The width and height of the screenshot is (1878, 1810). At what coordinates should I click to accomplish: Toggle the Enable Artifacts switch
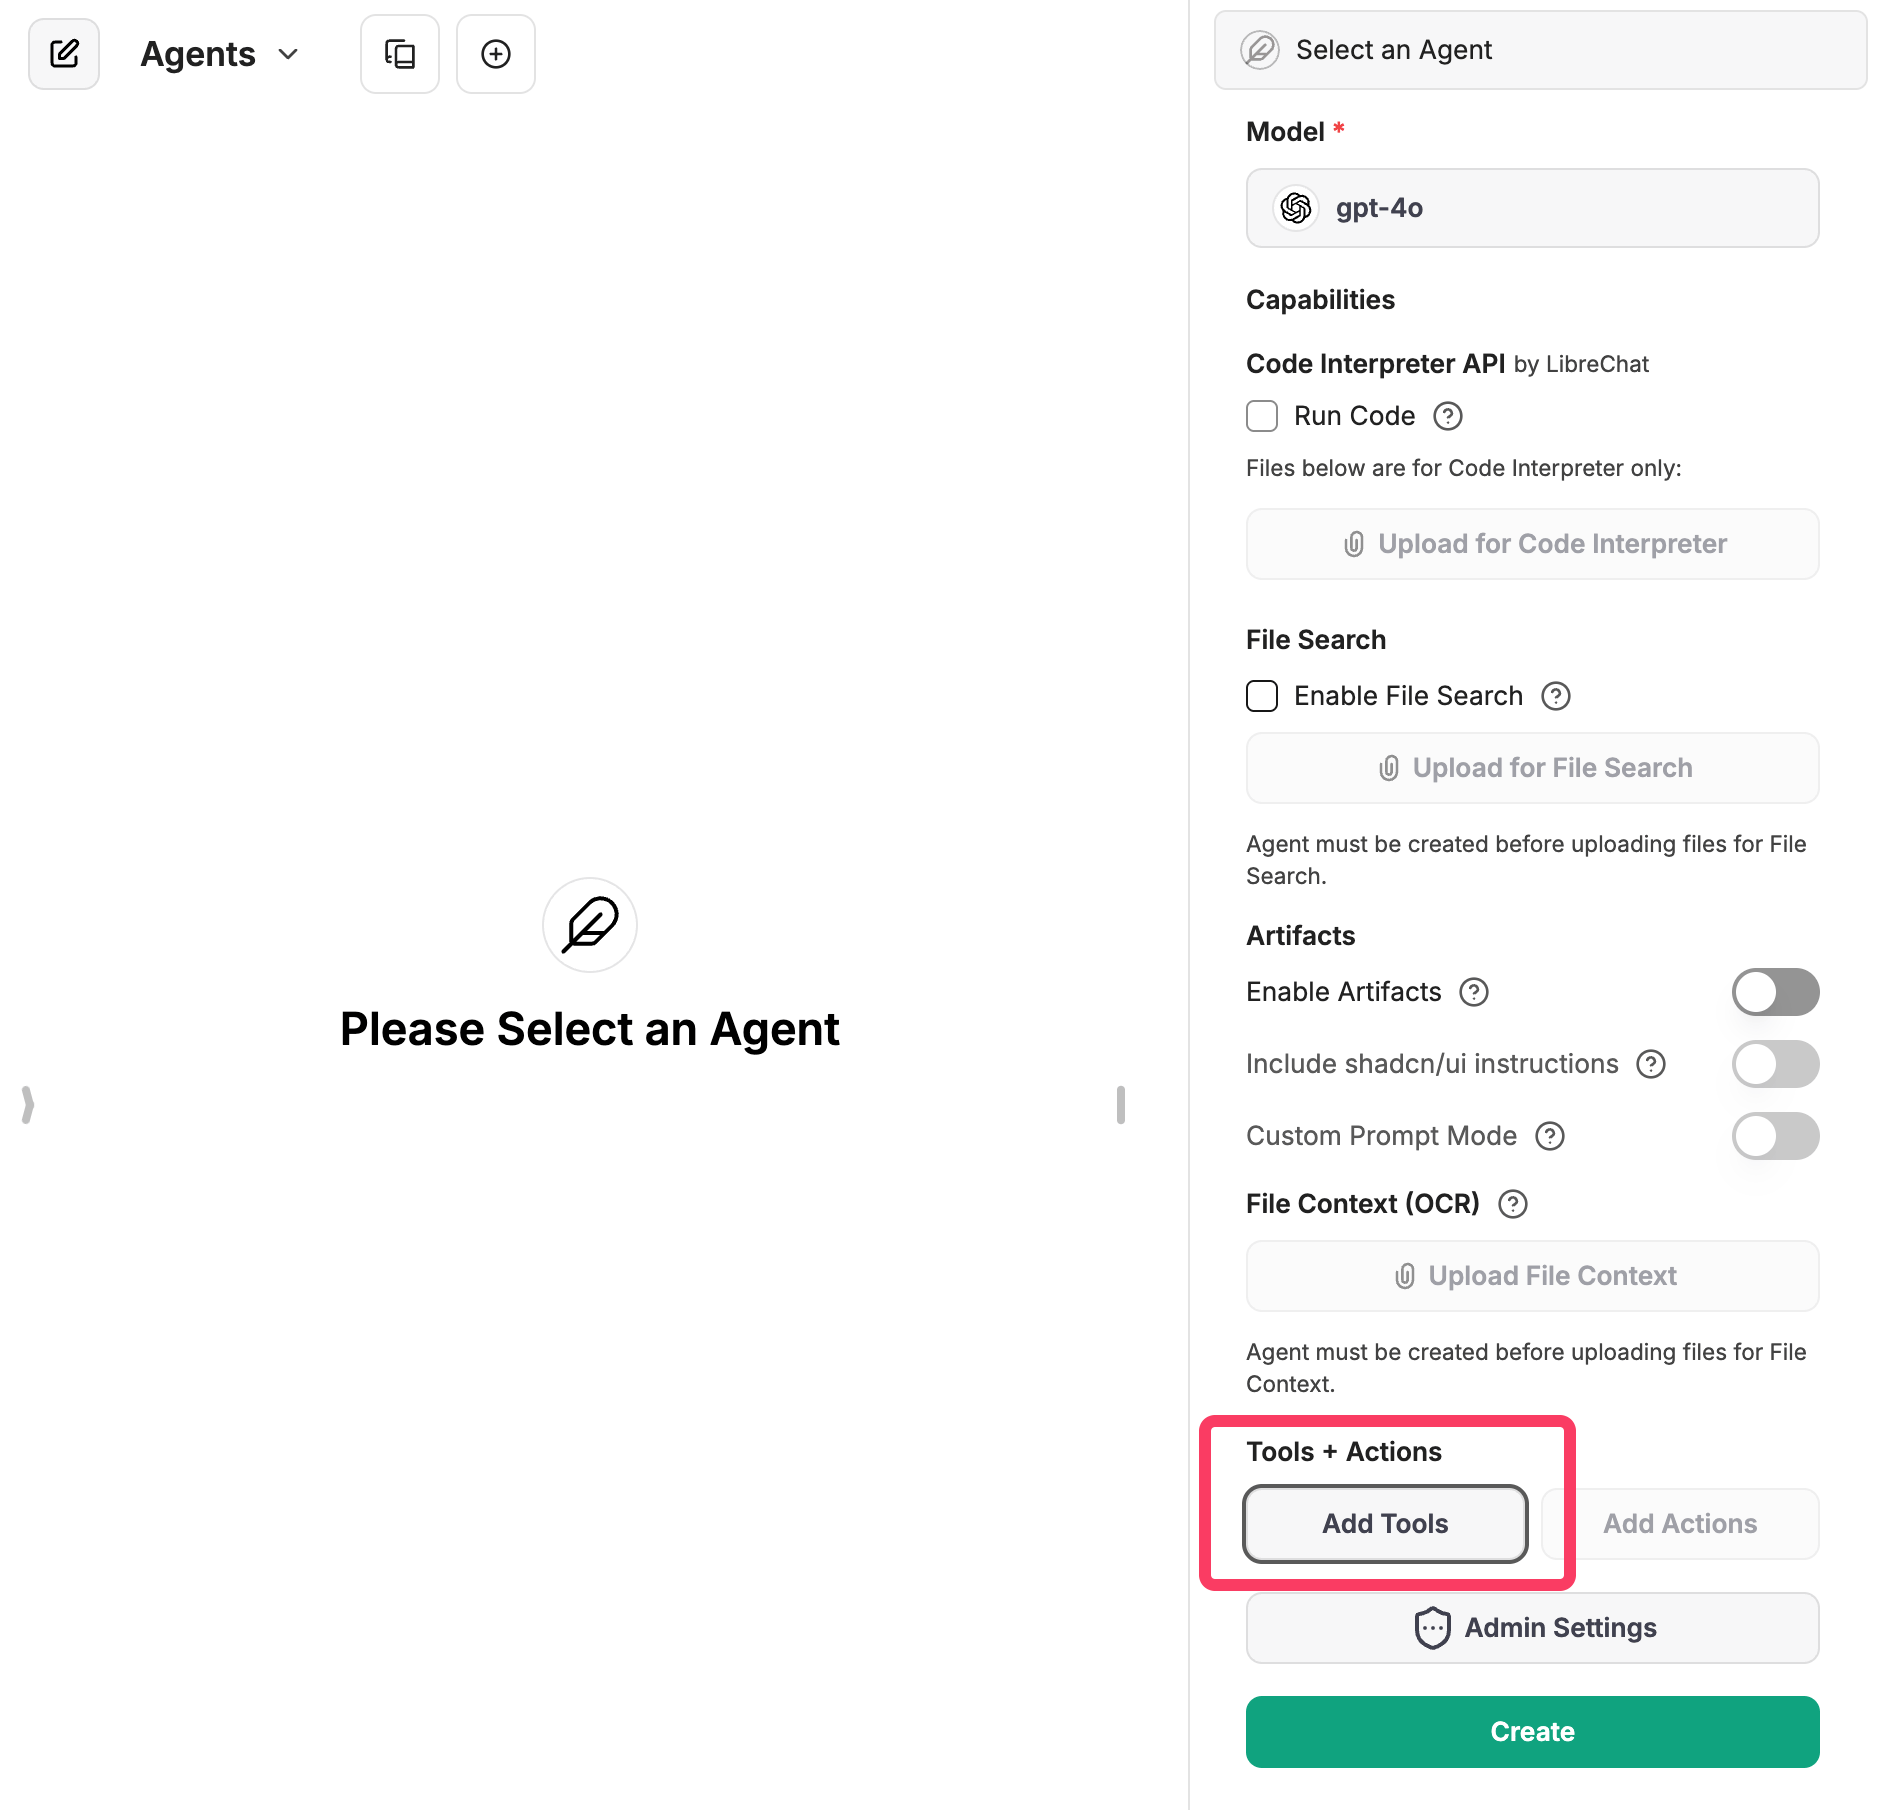point(1775,992)
